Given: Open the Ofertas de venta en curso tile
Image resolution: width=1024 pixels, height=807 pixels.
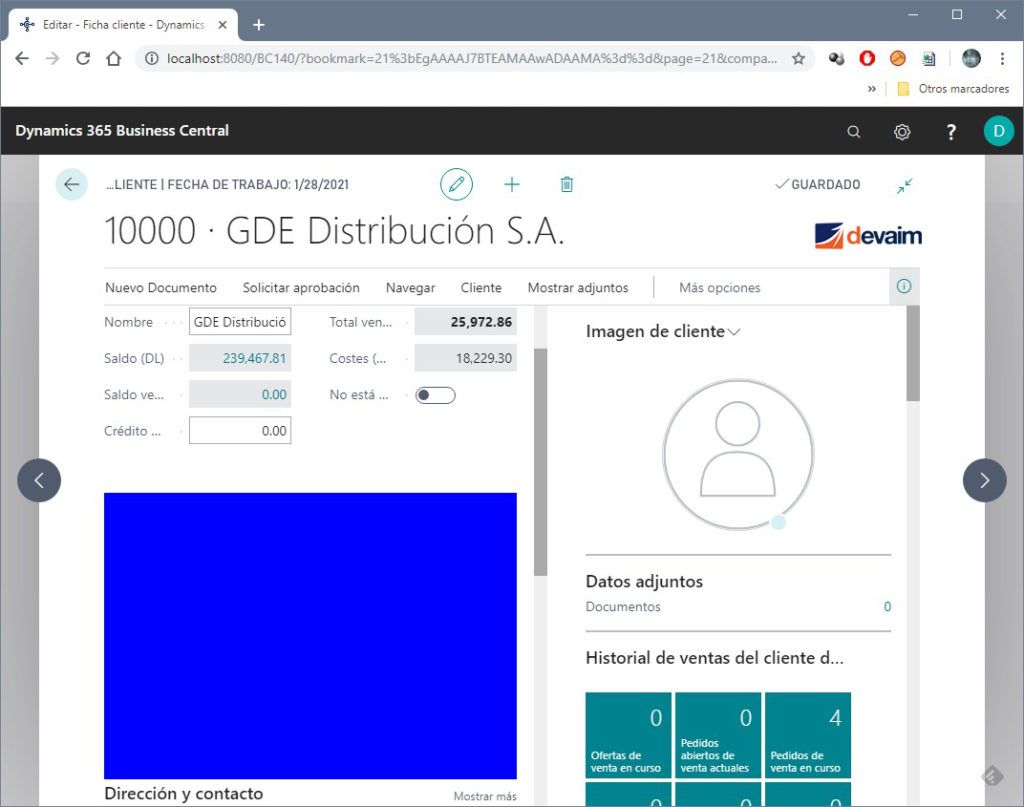Looking at the screenshot, I should [628, 735].
